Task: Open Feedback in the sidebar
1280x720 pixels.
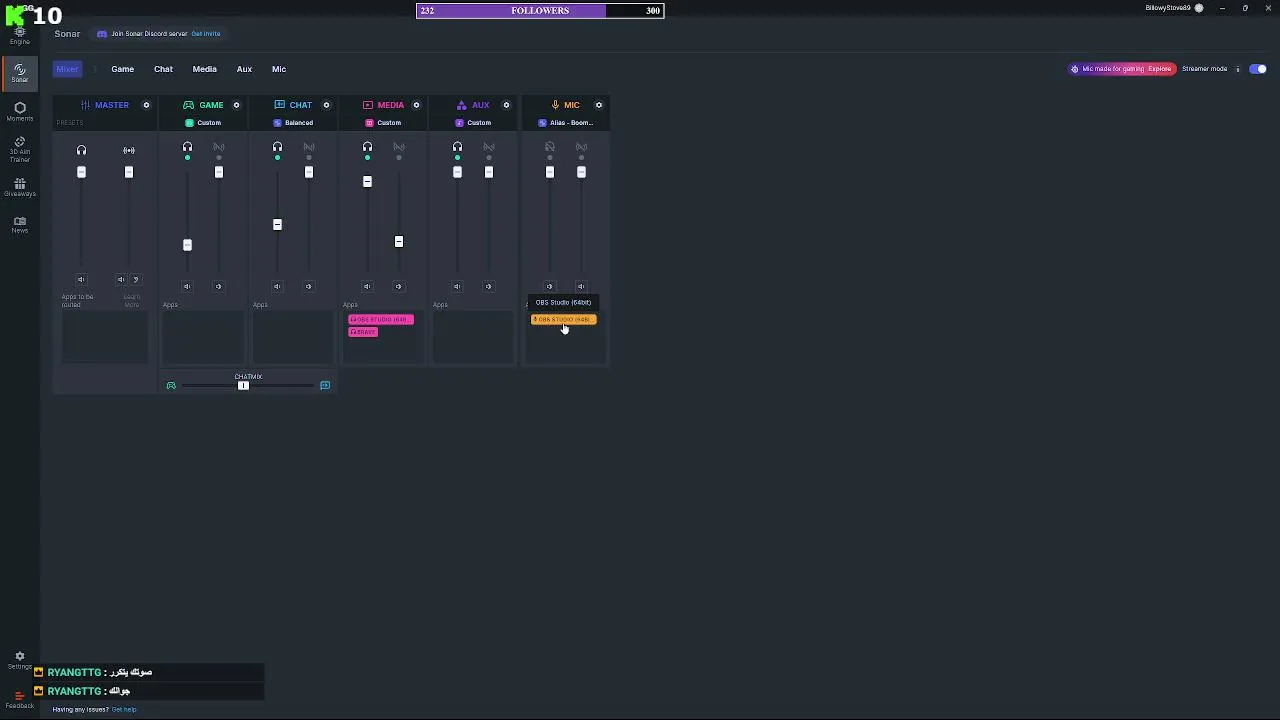Action: 19,699
